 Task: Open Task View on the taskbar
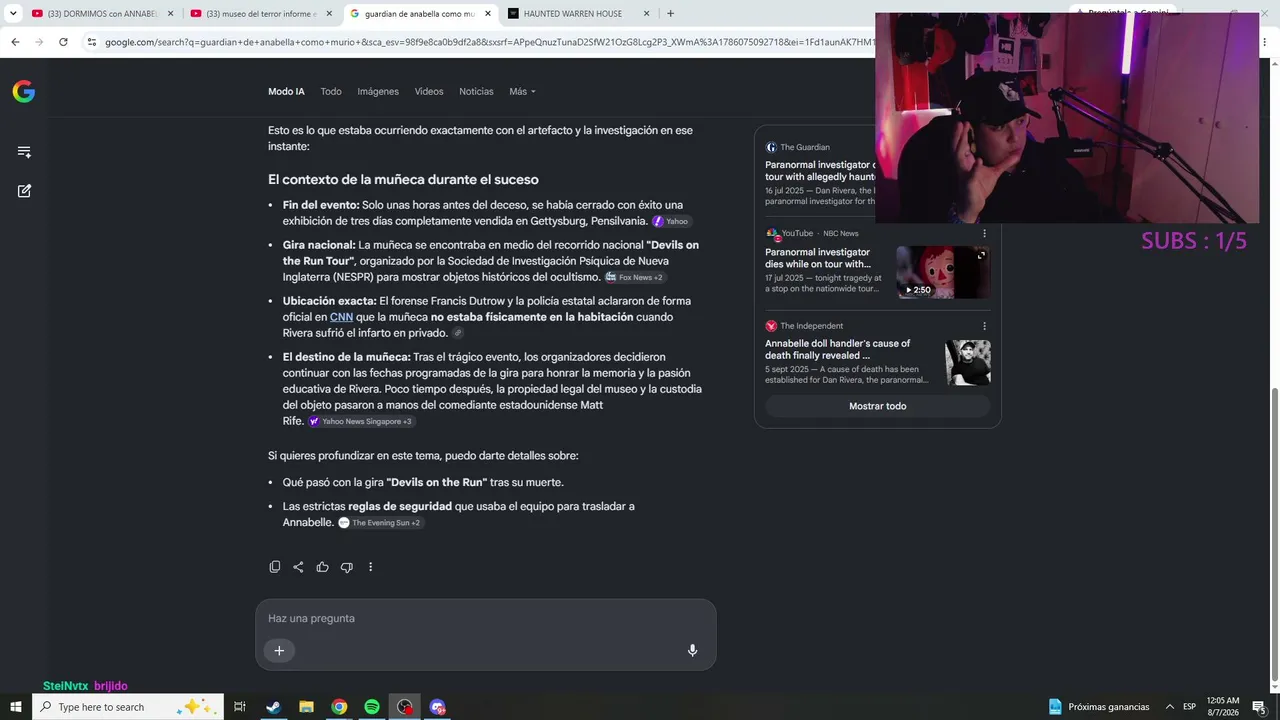240,707
